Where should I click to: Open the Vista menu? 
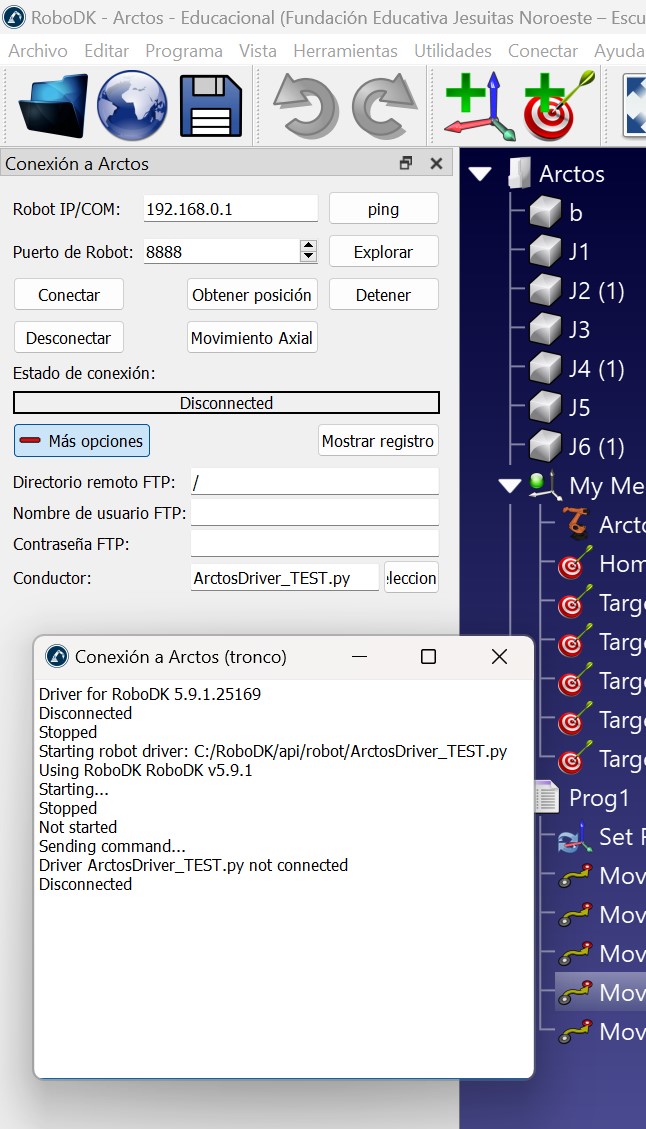(258, 51)
